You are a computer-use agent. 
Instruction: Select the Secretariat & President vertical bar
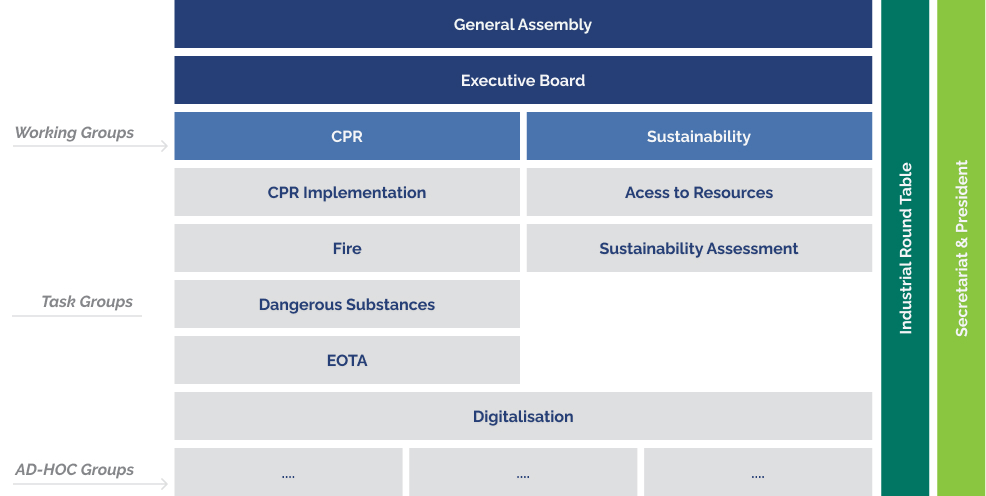(x=961, y=248)
